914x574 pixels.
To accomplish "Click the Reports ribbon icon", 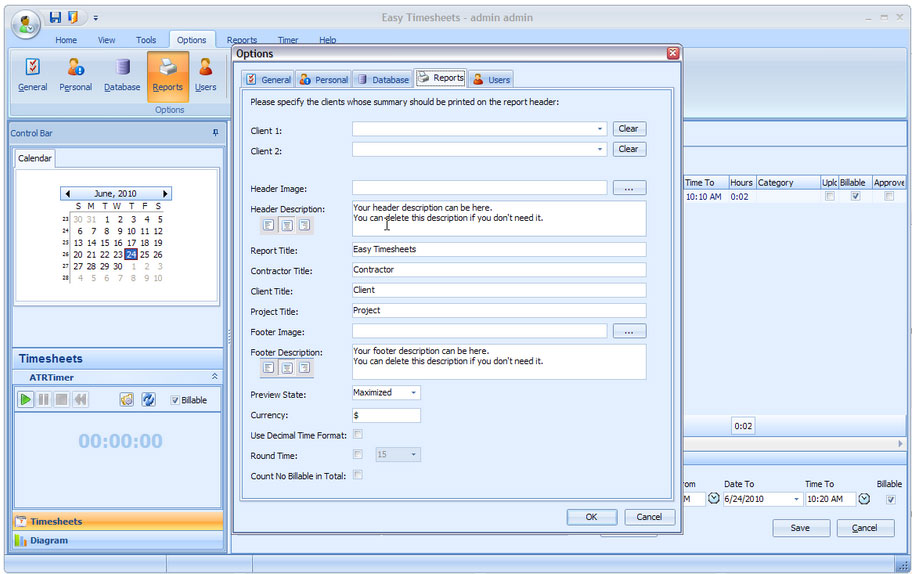I will click(x=168, y=76).
